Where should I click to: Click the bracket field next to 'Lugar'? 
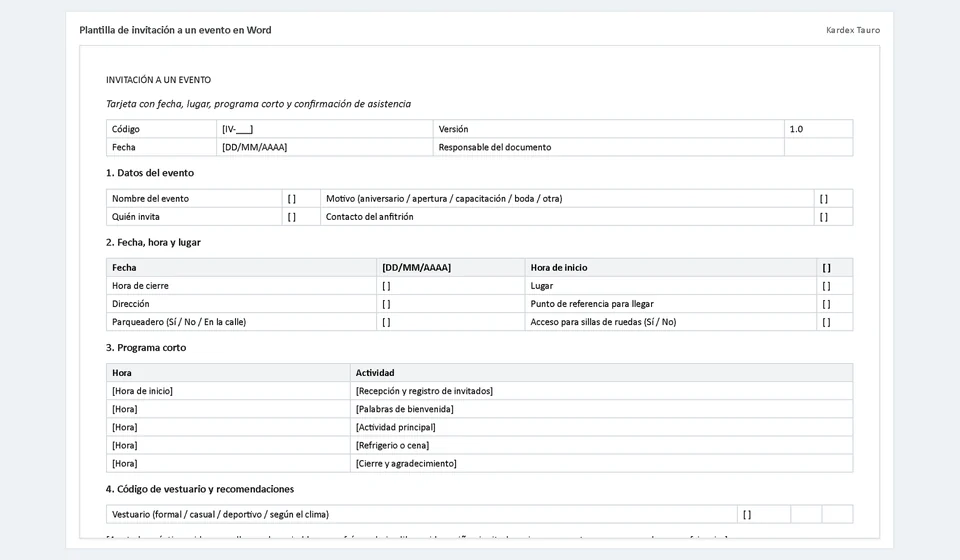coord(834,286)
